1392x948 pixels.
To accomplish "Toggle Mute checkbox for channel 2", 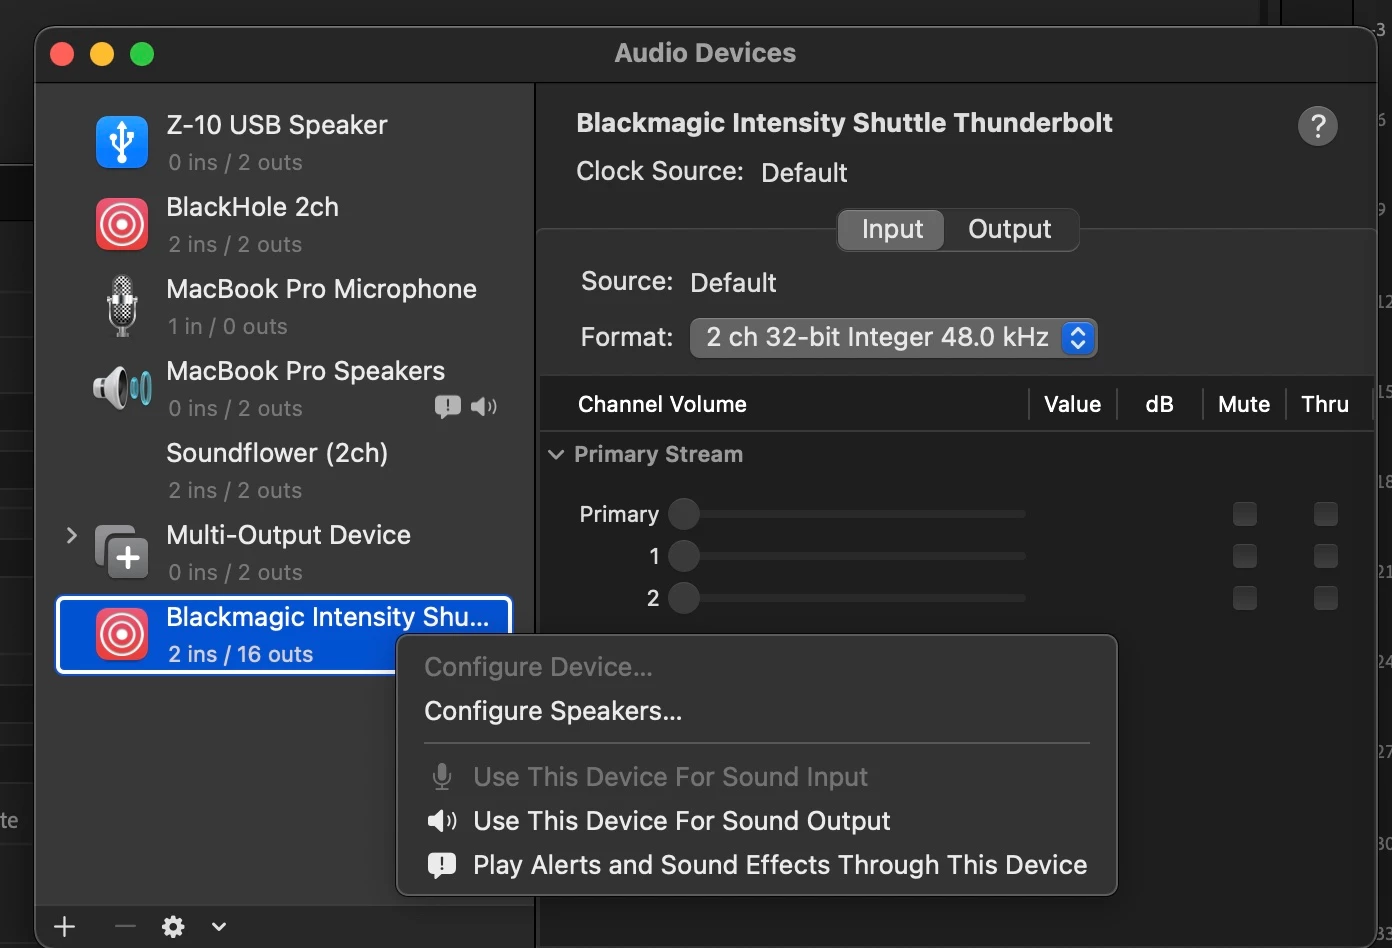I will (1245, 598).
